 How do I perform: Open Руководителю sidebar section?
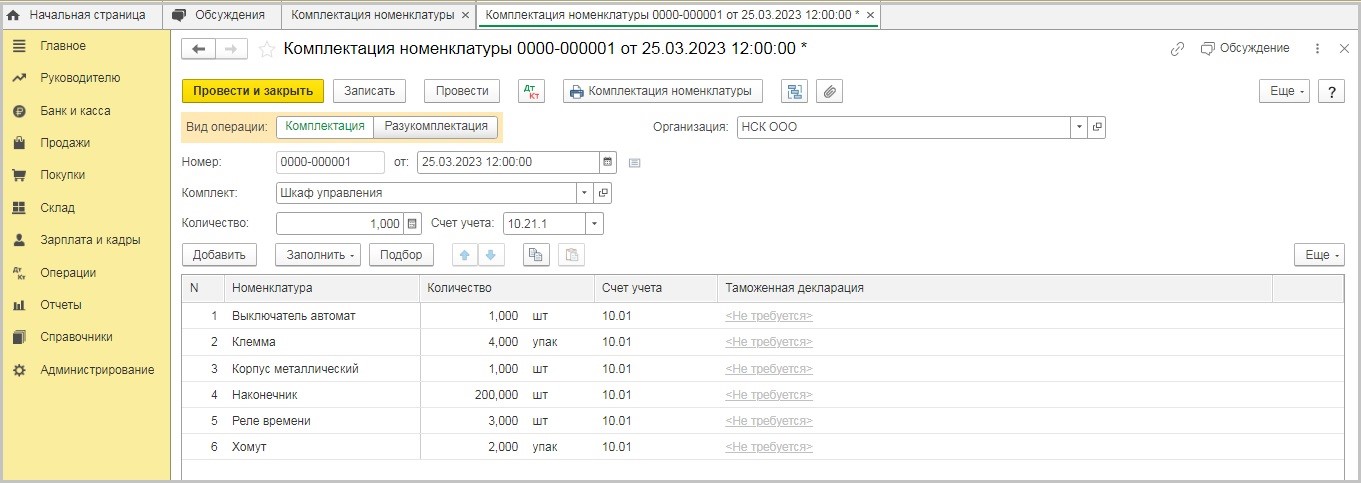click(x=80, y=78)
